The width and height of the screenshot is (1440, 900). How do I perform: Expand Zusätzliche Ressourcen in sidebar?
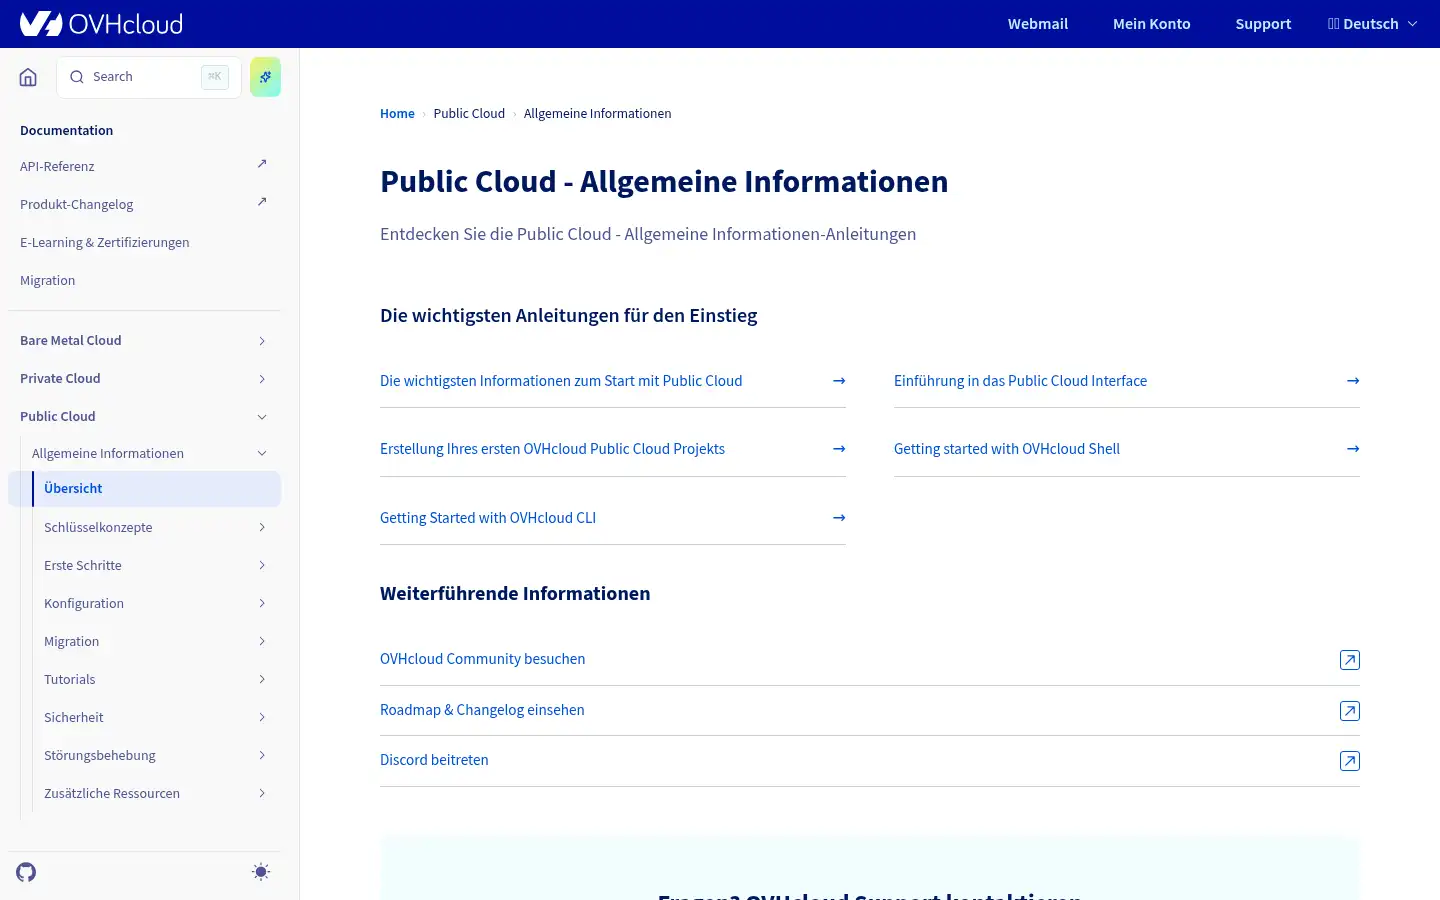[262, 794]
